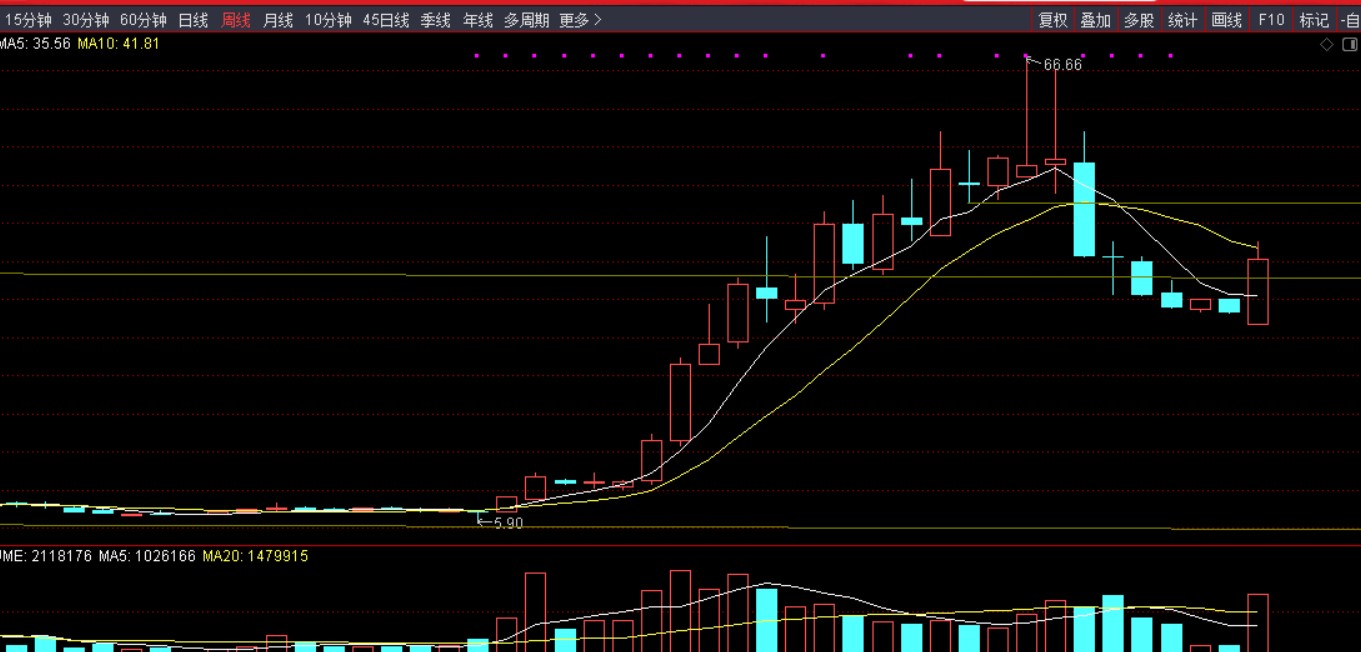This screenshot has width=1361, height=652.
Task: Click the 统计 statistics button
Action: pyautogui.click(x=1183, y=20)
